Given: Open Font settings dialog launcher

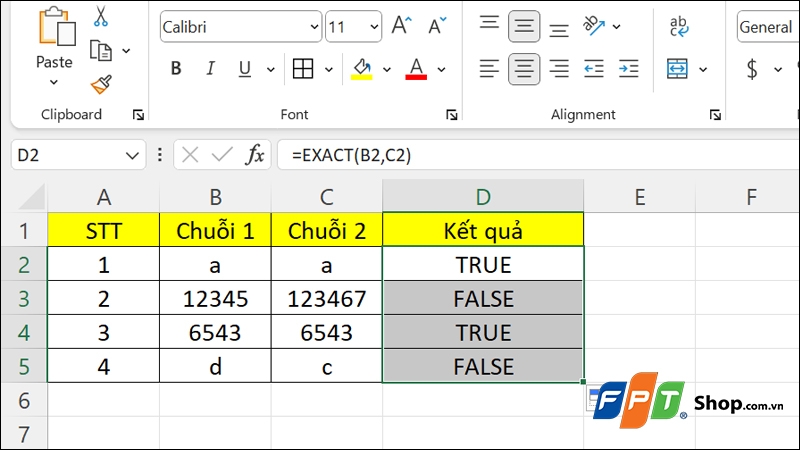Looking at the screenshot, I should click(x=452, y=115).
